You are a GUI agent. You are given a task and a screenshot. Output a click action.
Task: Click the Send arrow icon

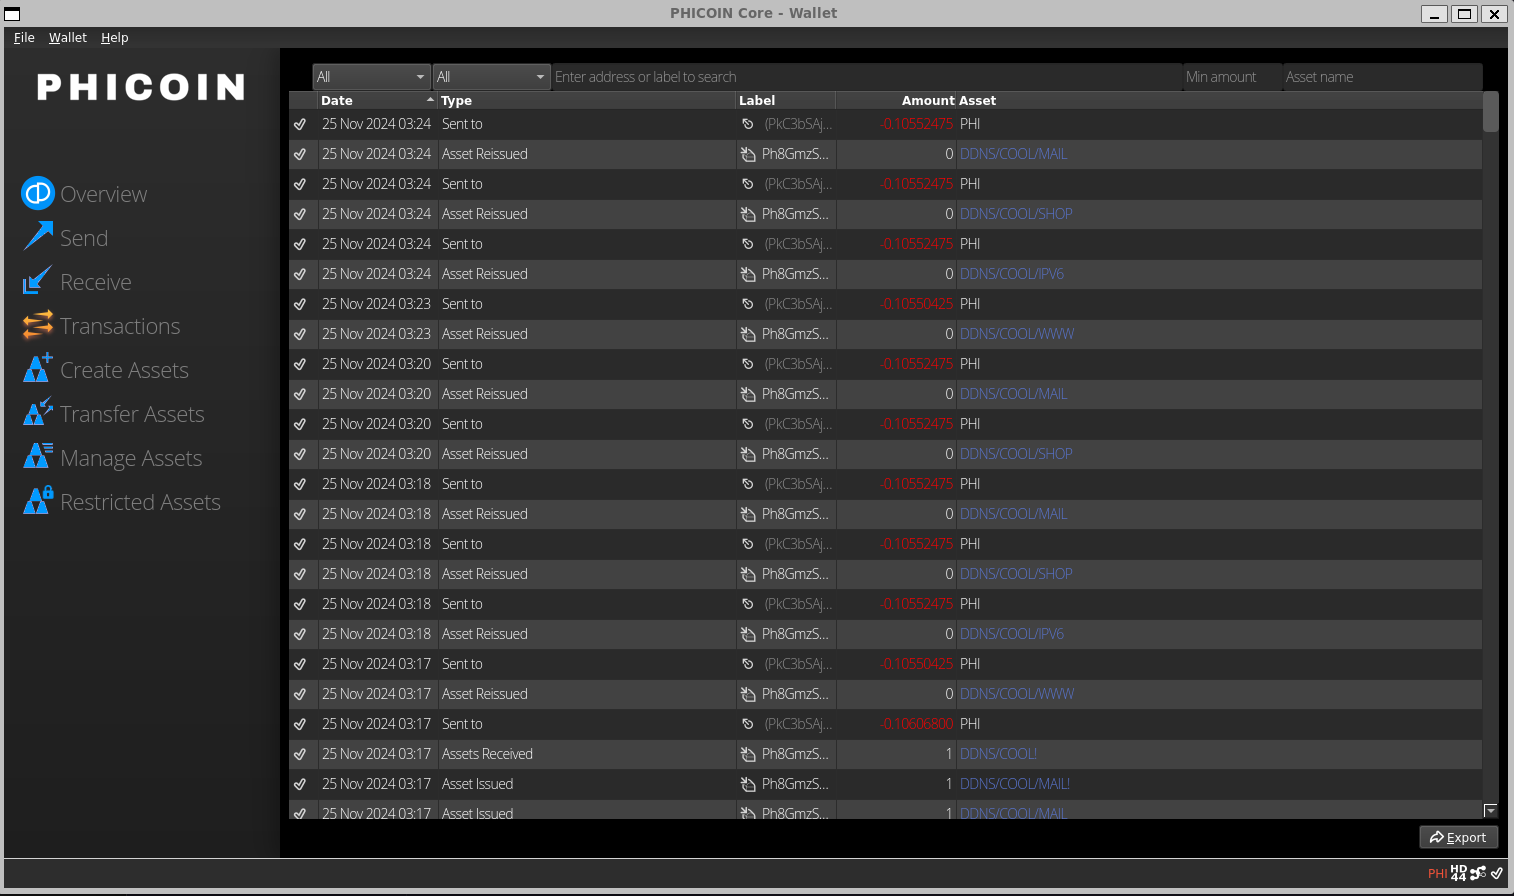(x=38, y=237)
